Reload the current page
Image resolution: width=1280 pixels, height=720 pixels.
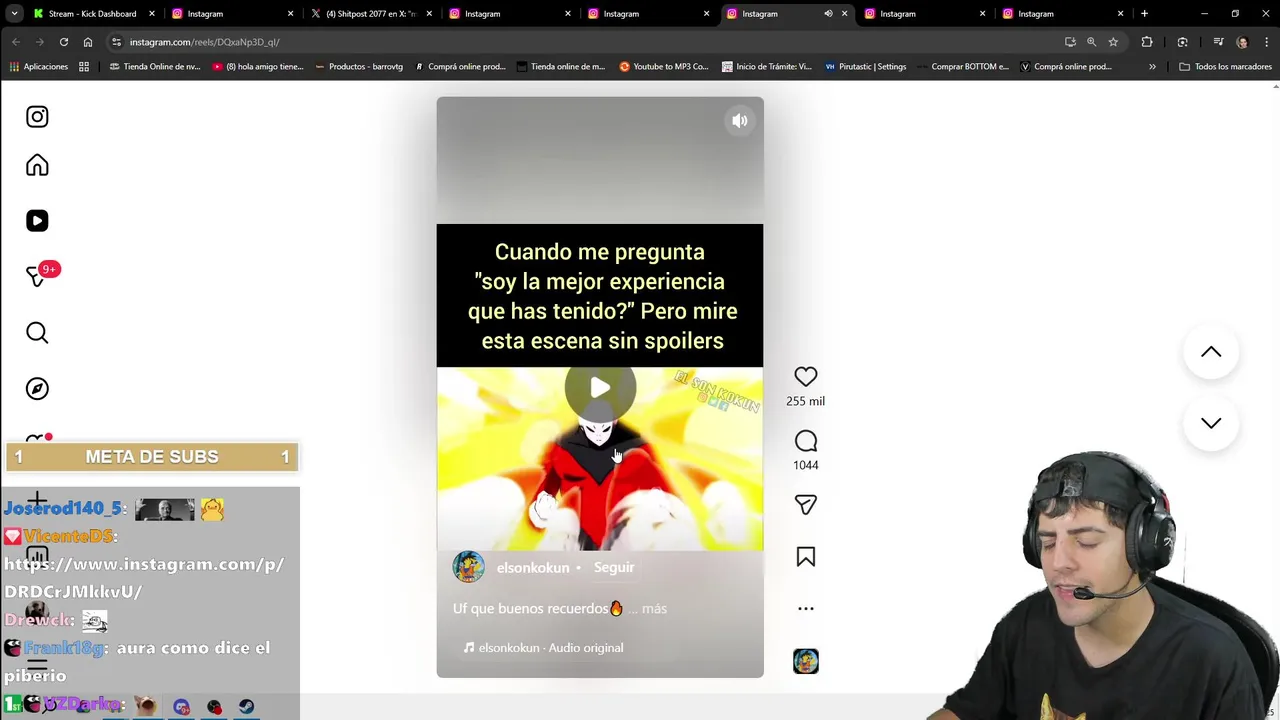click(64, 42)
